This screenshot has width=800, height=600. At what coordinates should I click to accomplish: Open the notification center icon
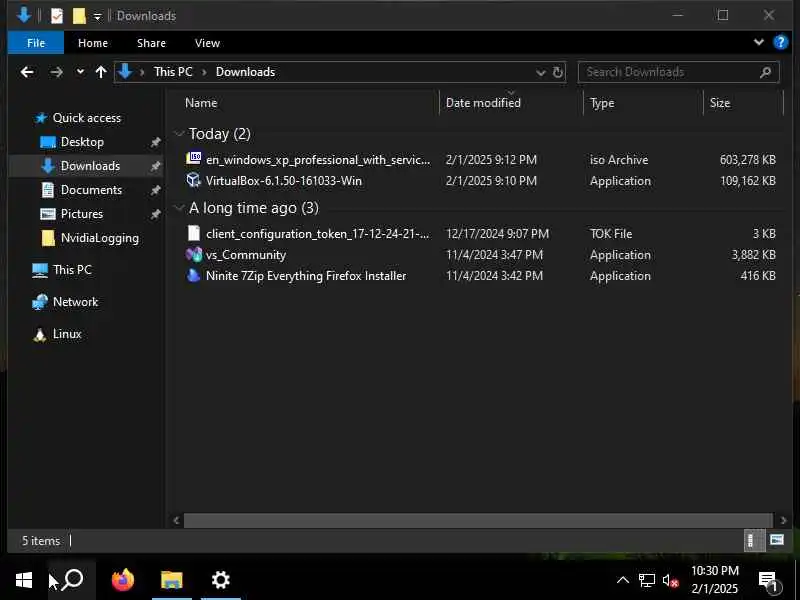768,581
